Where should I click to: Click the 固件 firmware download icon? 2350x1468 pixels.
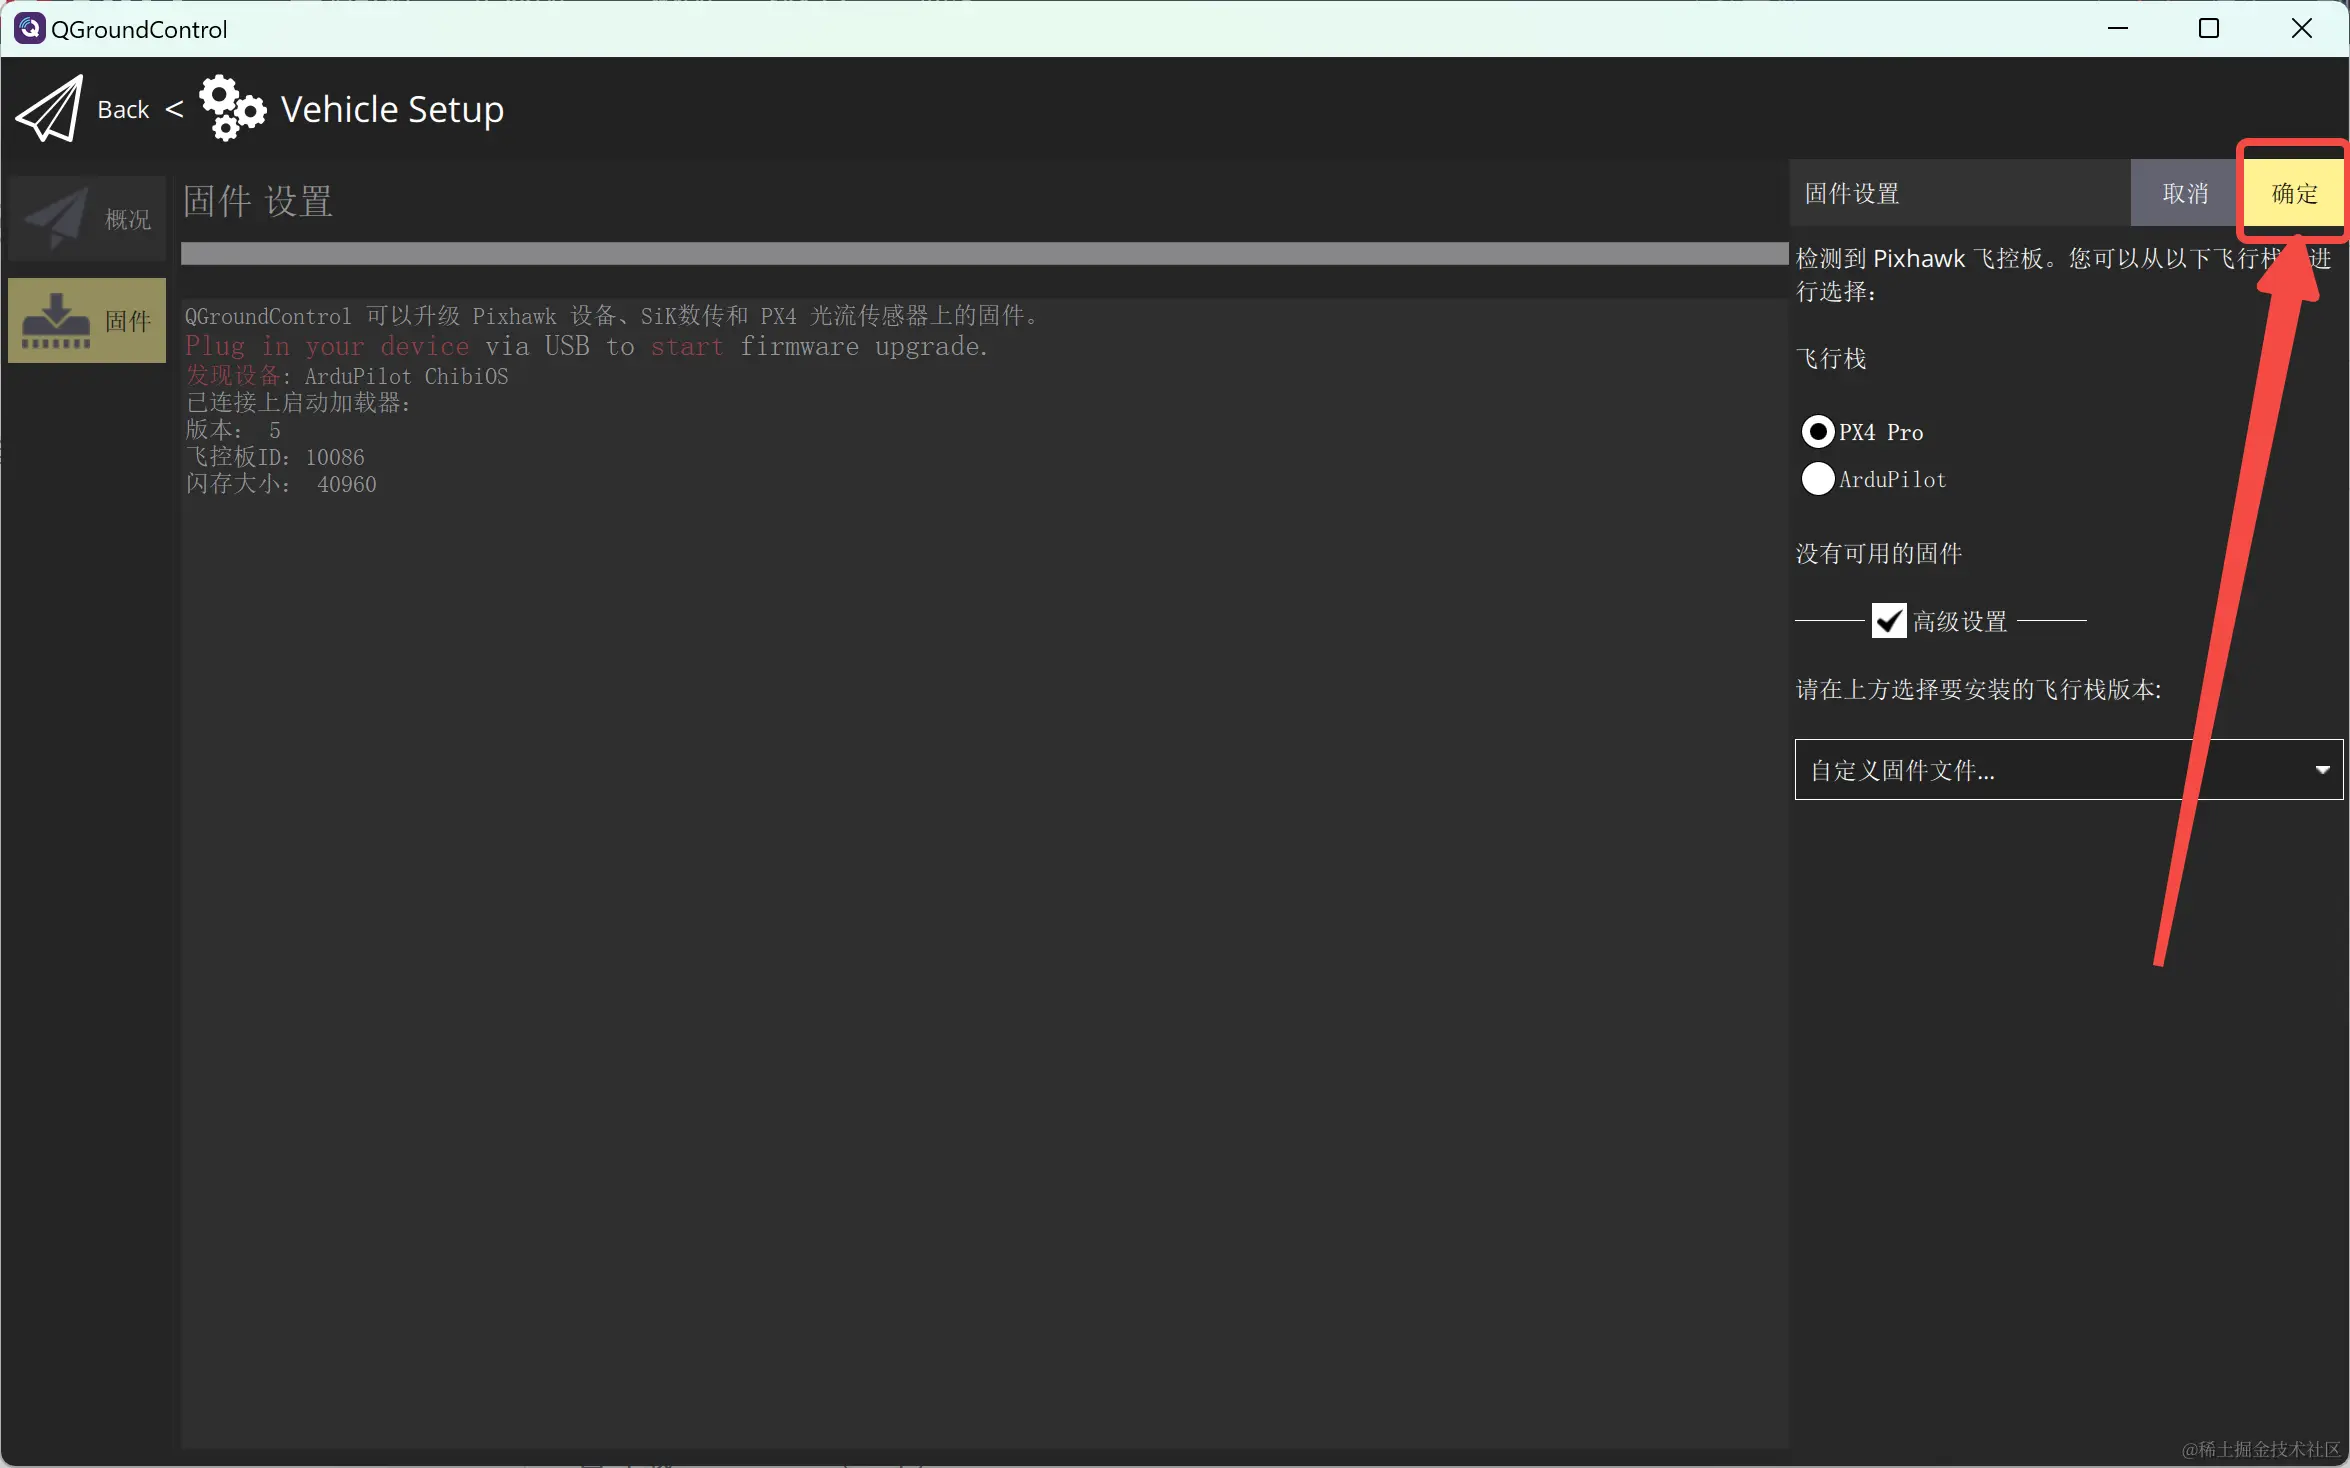[56, 321]
